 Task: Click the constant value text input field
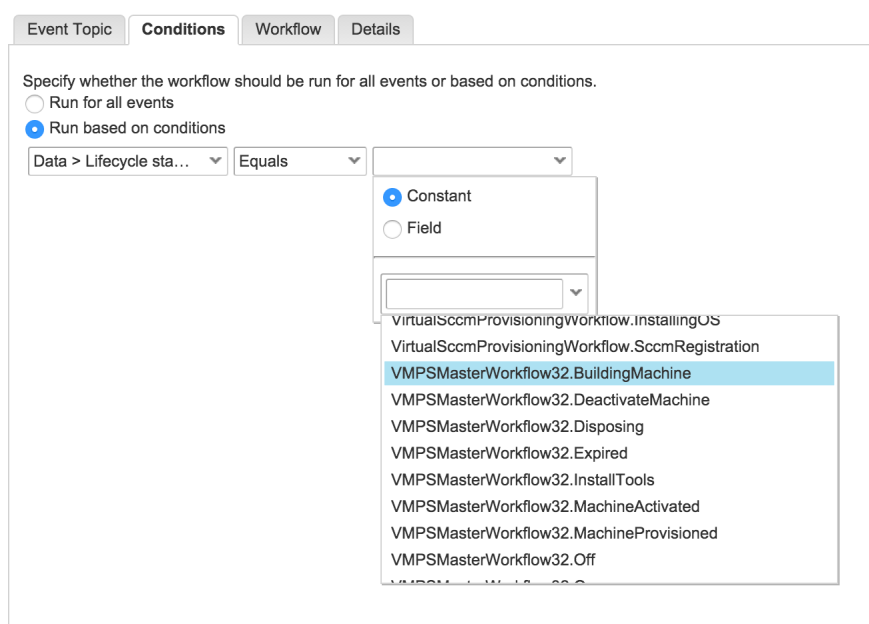474,293
